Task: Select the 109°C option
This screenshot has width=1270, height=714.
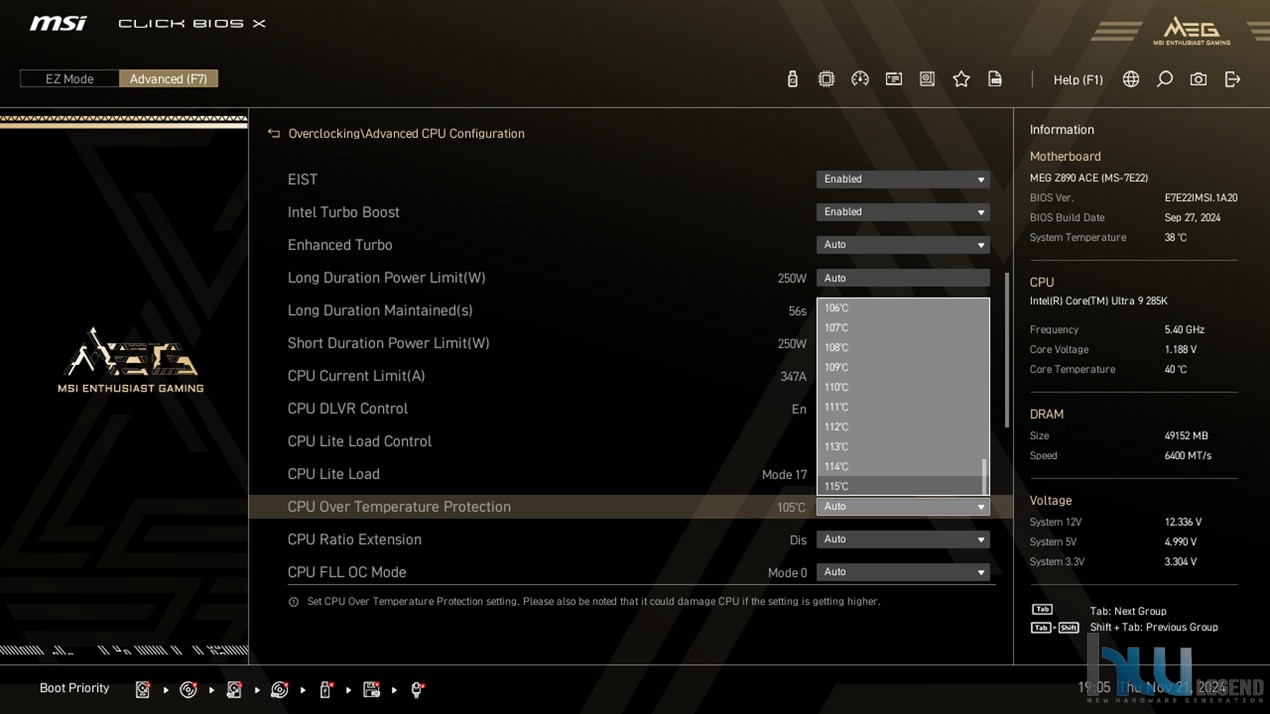Action: 899,367
